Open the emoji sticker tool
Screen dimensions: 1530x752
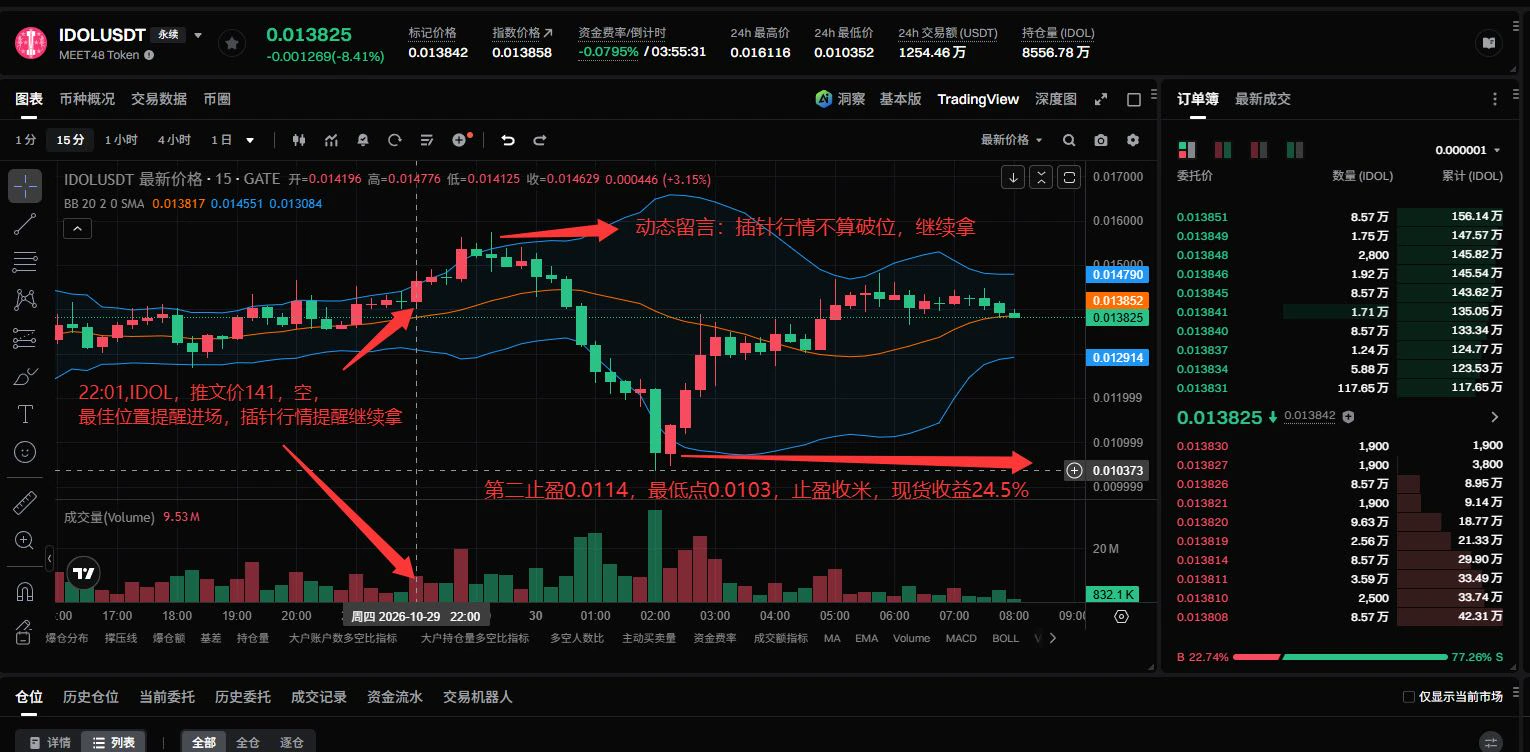[x=25, y=452]
